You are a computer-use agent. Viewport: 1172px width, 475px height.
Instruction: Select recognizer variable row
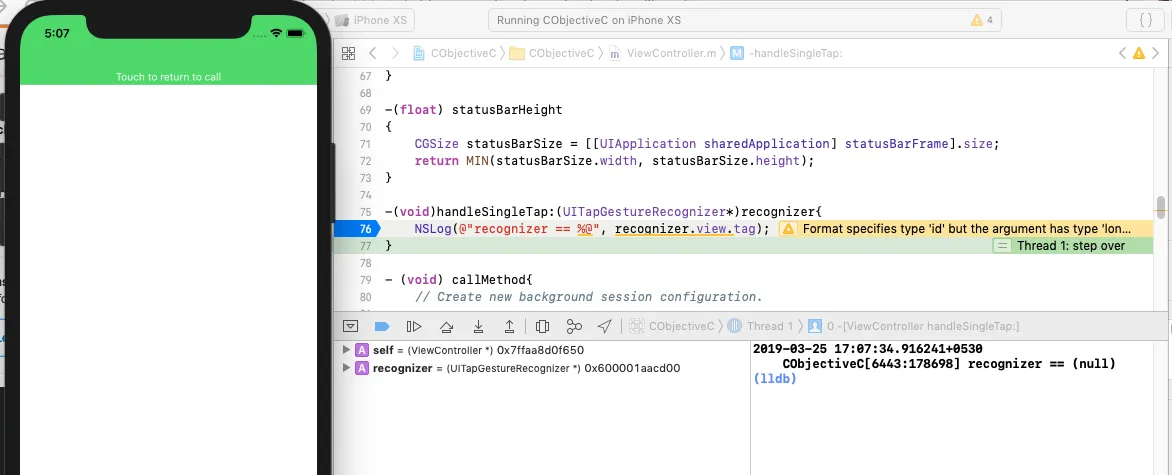click(544, 368)
